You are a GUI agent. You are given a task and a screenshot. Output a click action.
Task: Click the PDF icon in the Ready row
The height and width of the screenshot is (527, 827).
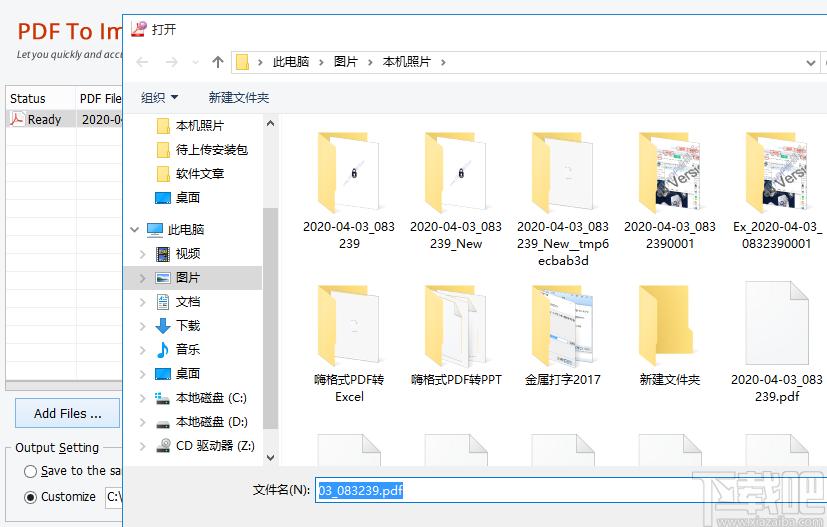(x=17, y=119)
